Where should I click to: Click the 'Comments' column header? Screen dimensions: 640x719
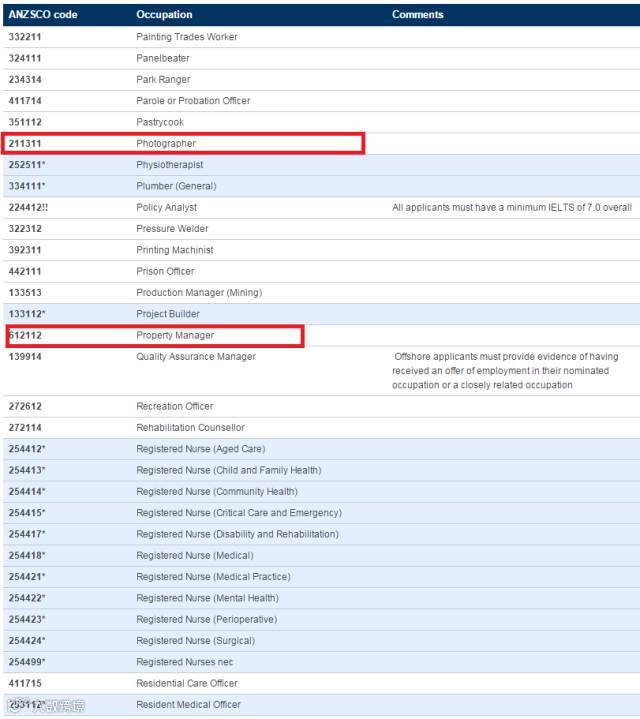(x=418, y=15)
